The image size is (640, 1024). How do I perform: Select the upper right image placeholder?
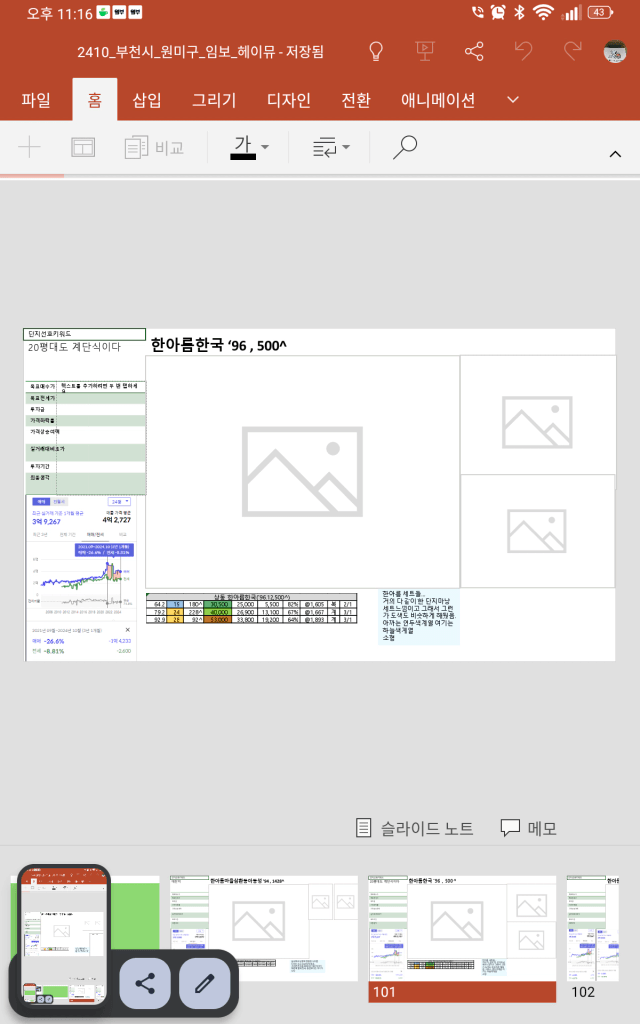pyautogui.click(x=537, y=415)
